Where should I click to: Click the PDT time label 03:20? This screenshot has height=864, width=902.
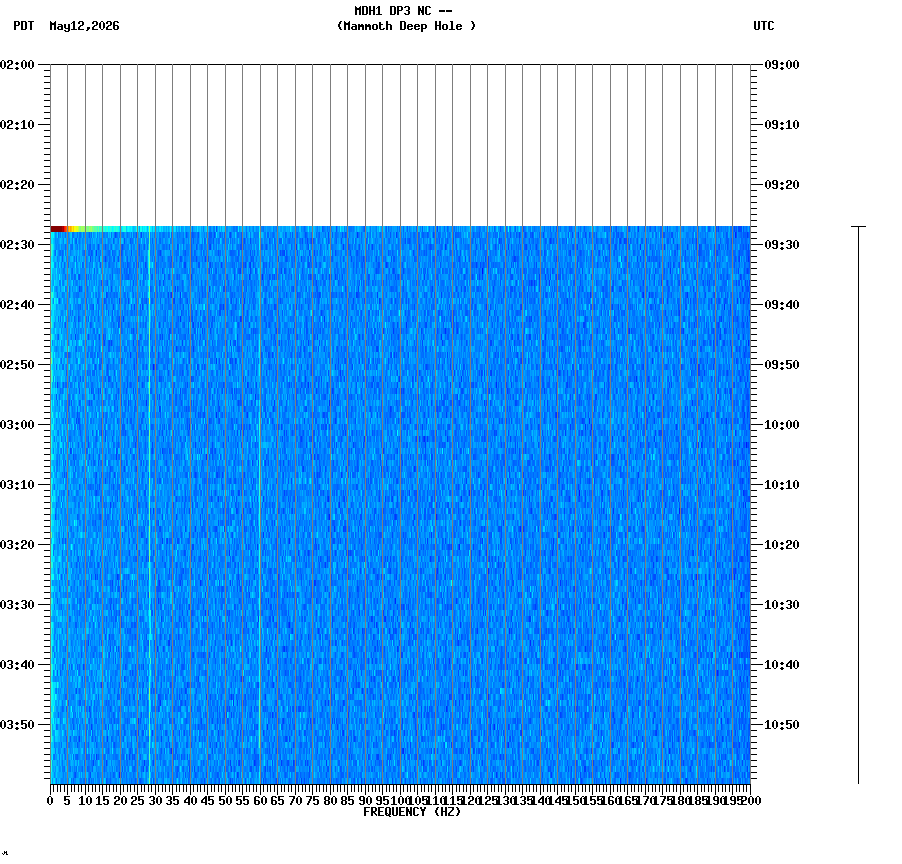[x=18, y=545]
